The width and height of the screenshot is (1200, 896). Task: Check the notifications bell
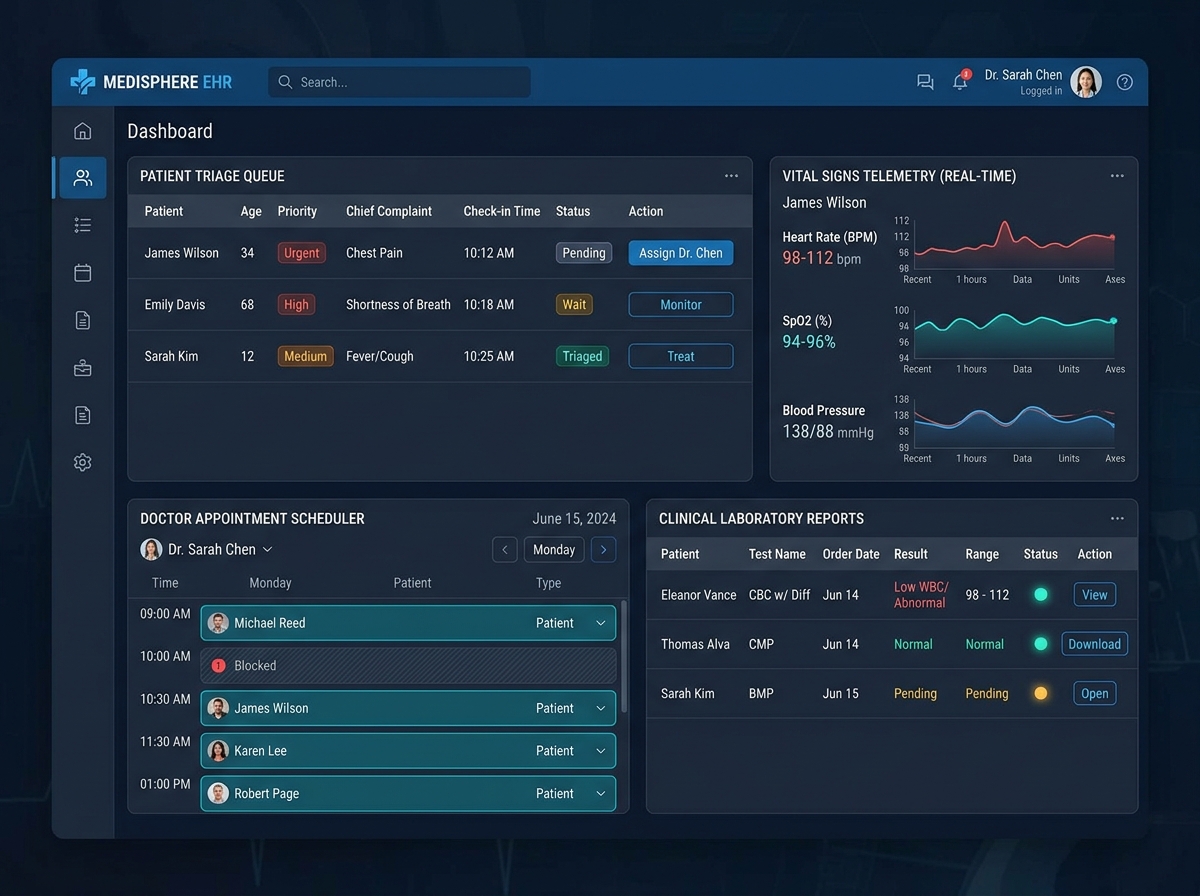tap(960, 82)
